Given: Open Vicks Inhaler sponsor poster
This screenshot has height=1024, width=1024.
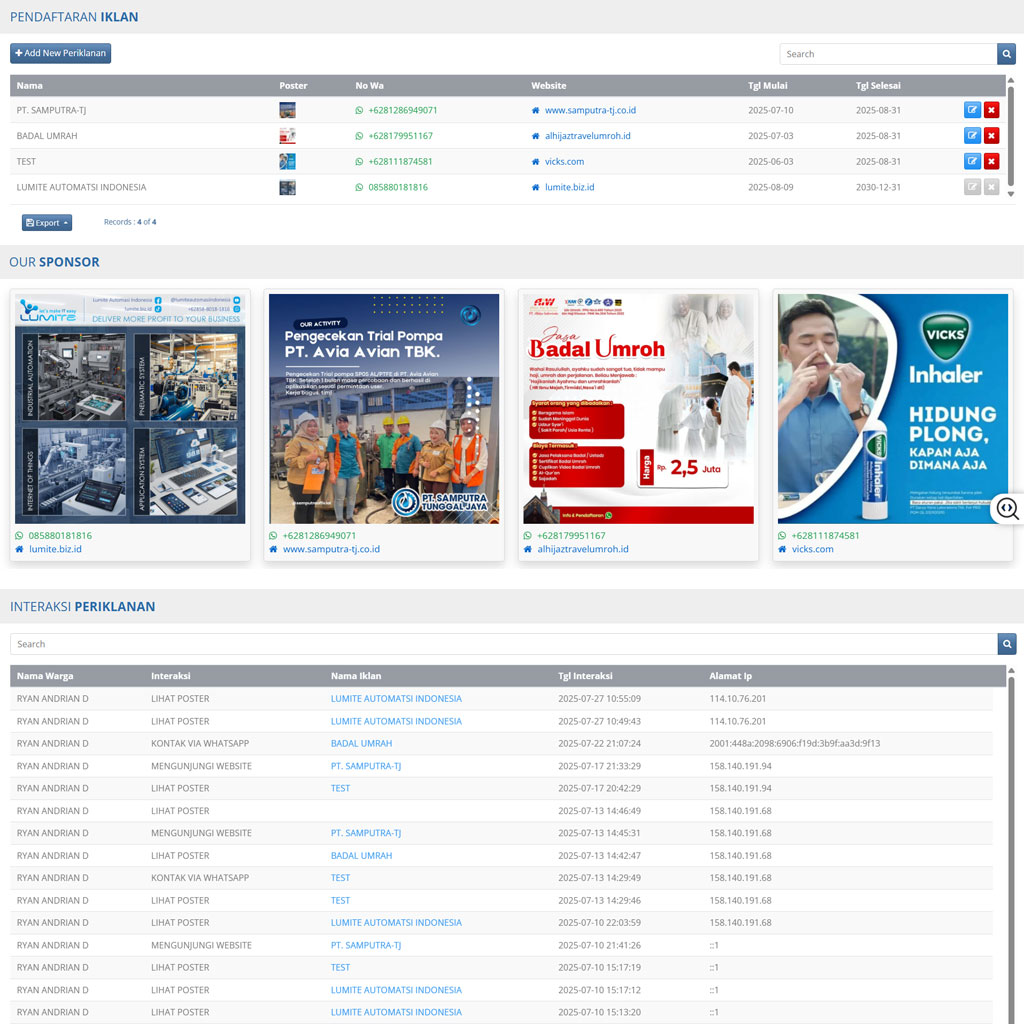Looking at the screenshot, I should click(893, 409).
